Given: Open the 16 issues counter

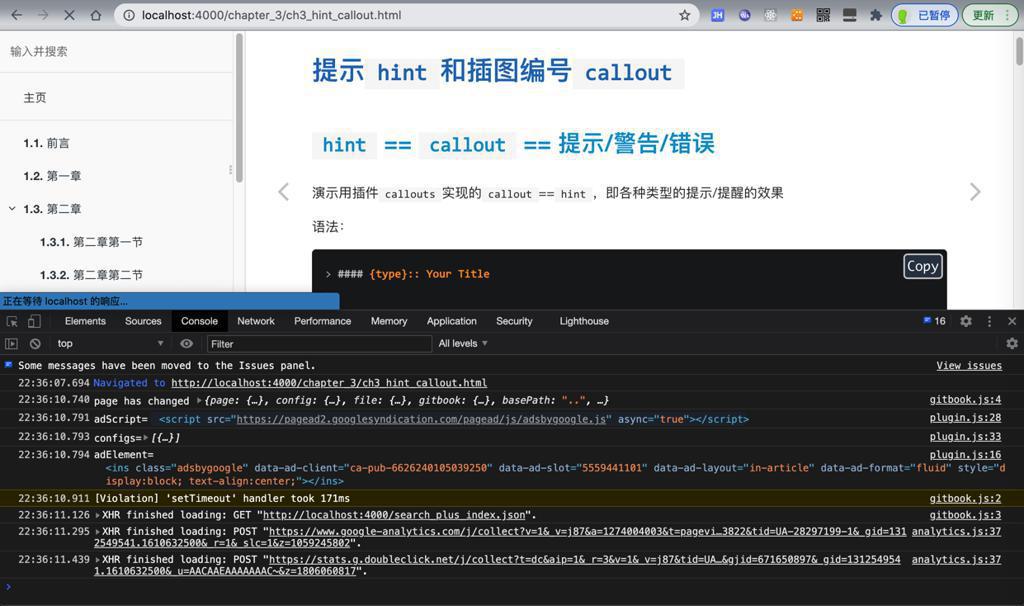Looking at the screenshot, I should (935, 321).
